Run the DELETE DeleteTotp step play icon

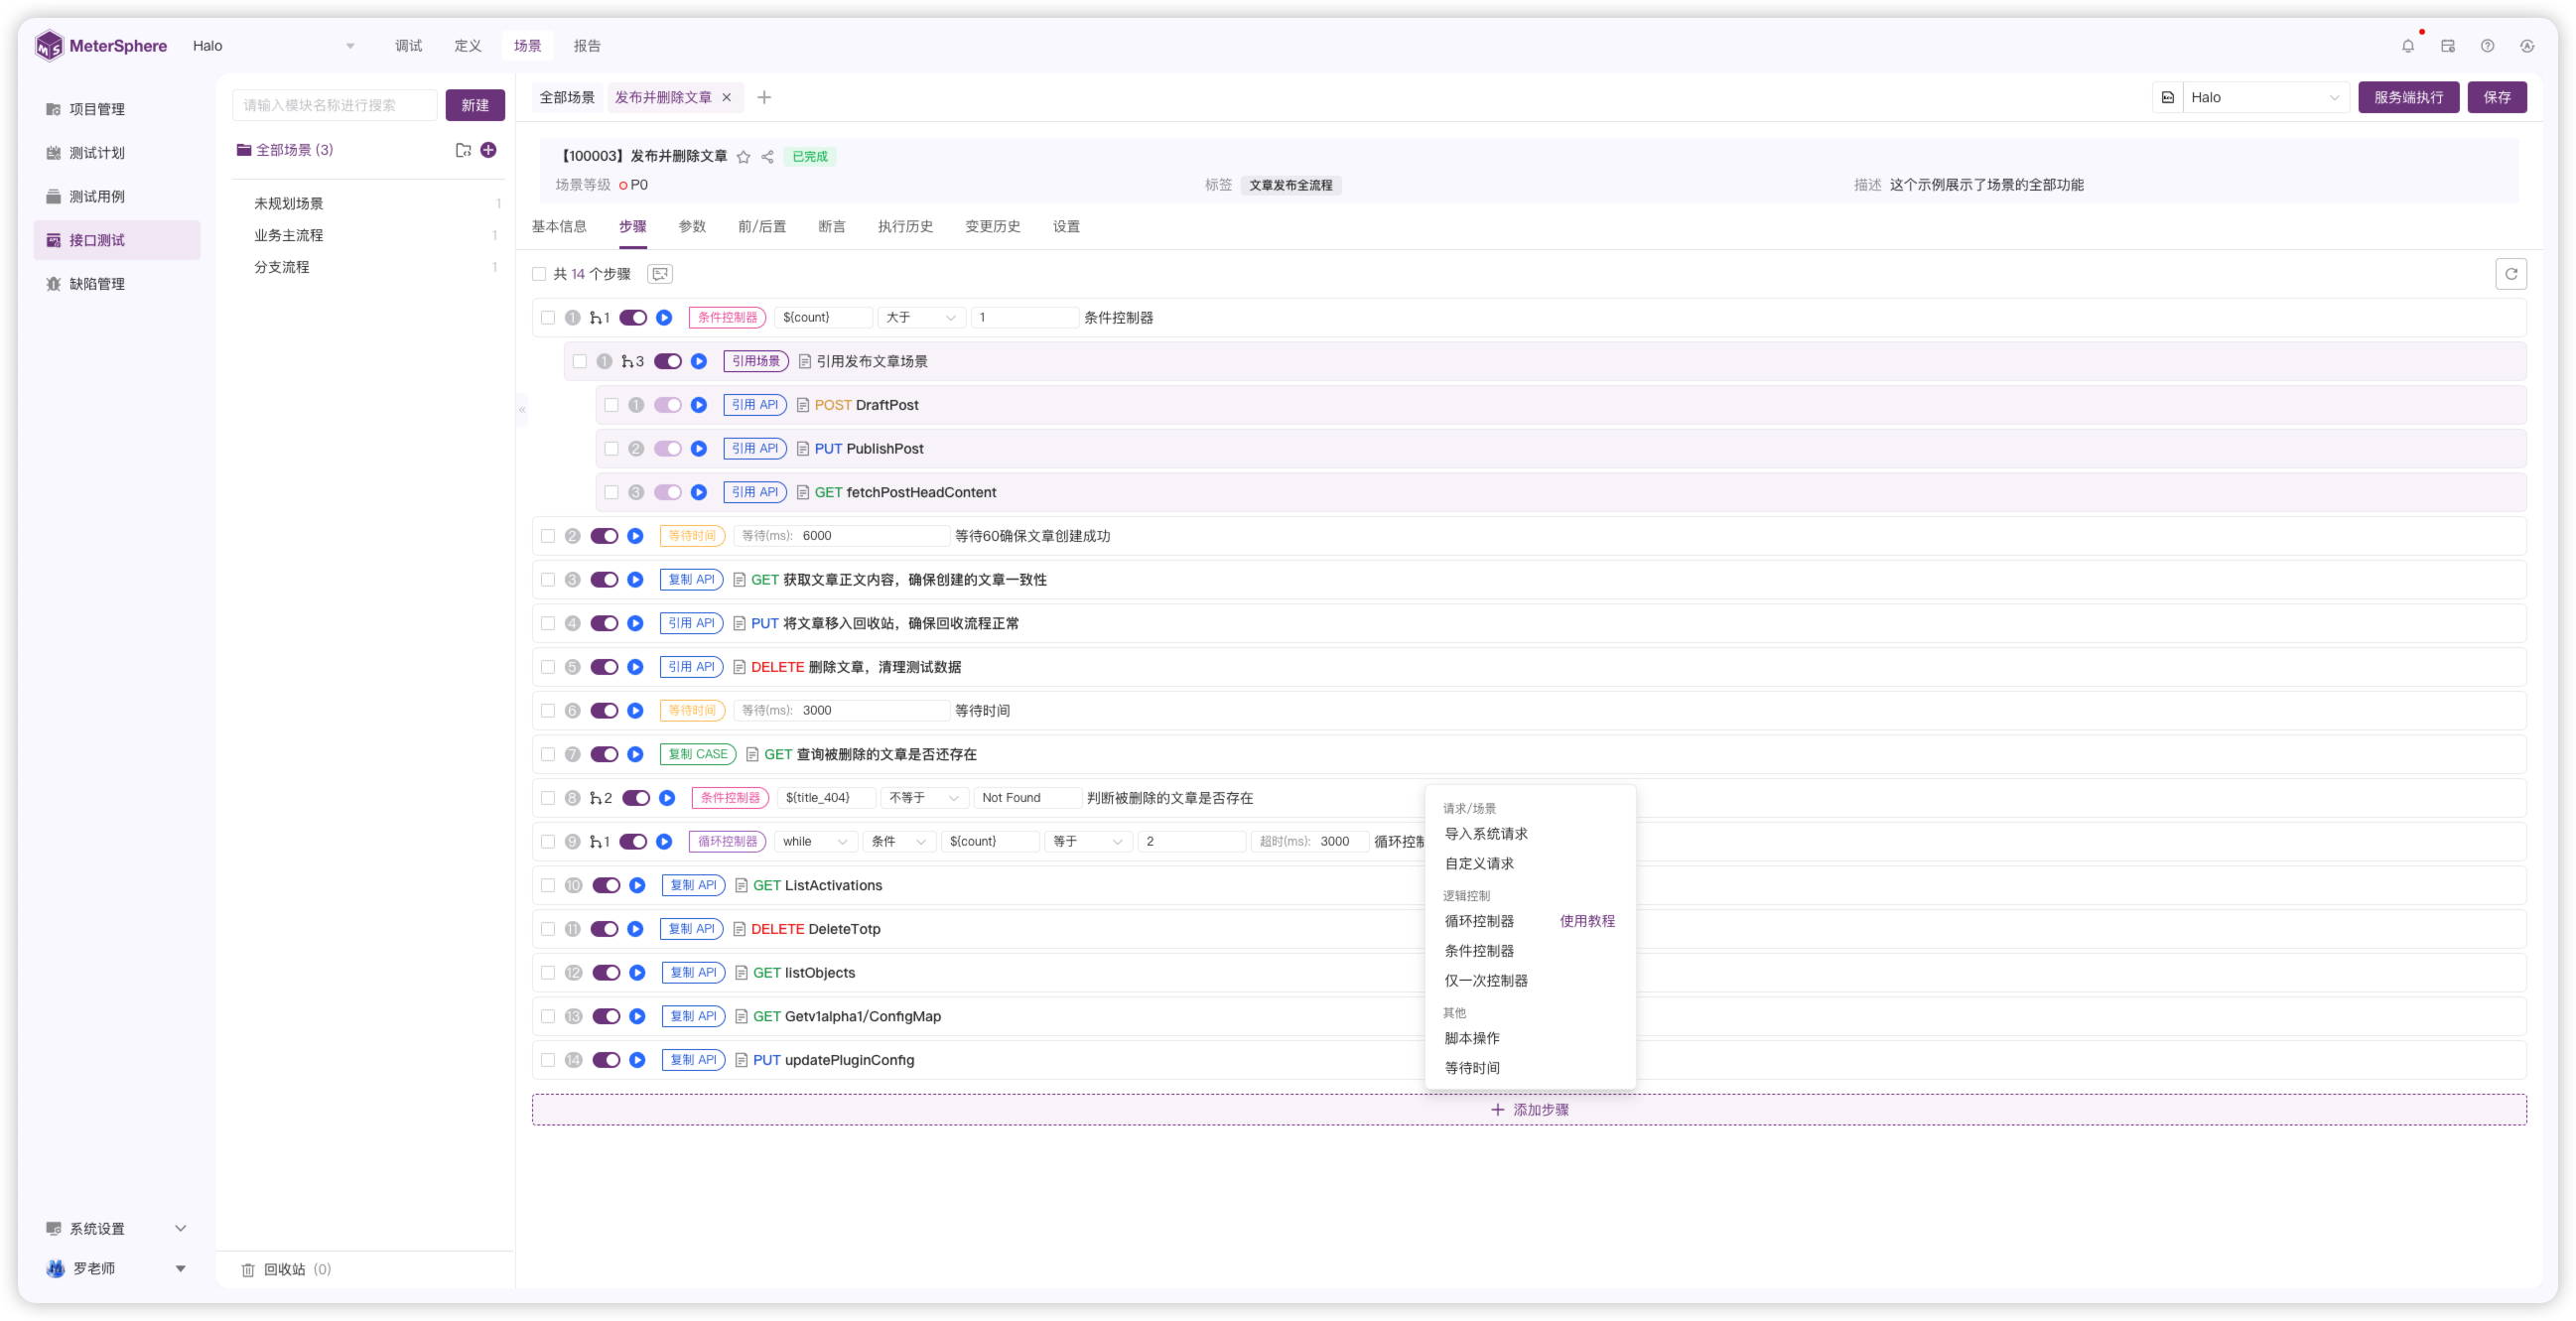[635, 929]
